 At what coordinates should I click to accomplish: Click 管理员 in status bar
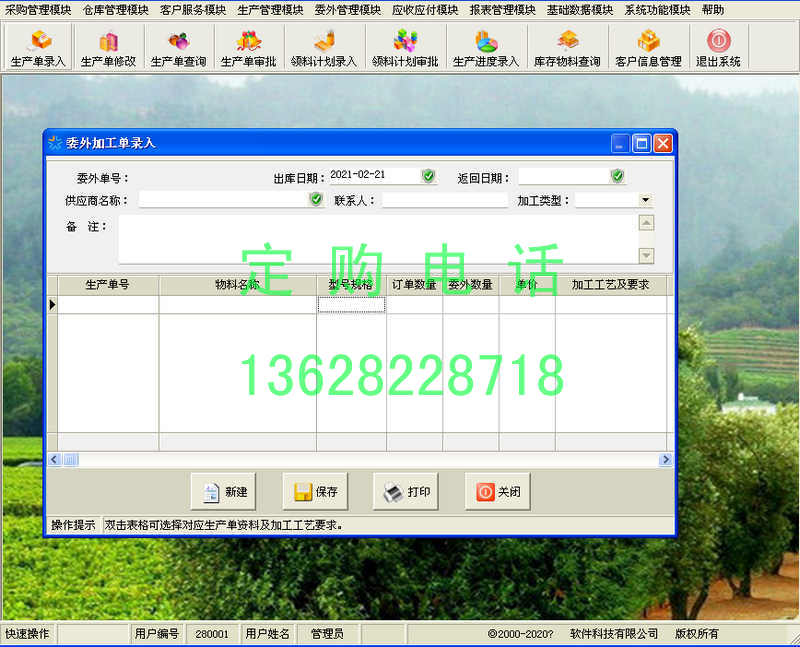(x=327, y=634)
